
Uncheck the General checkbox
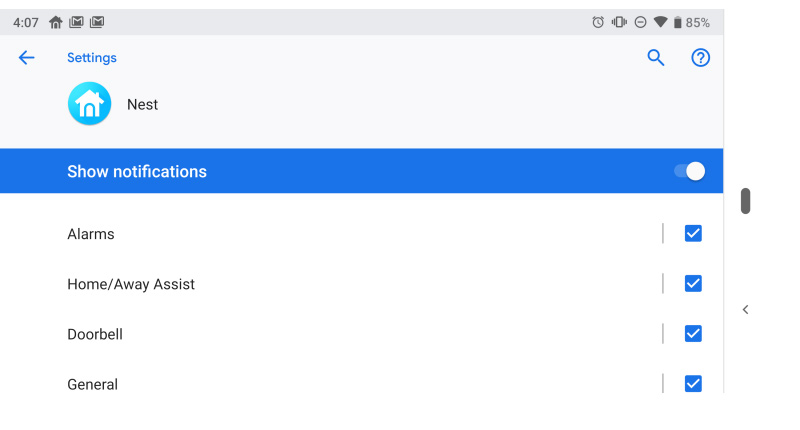(693, 384)
